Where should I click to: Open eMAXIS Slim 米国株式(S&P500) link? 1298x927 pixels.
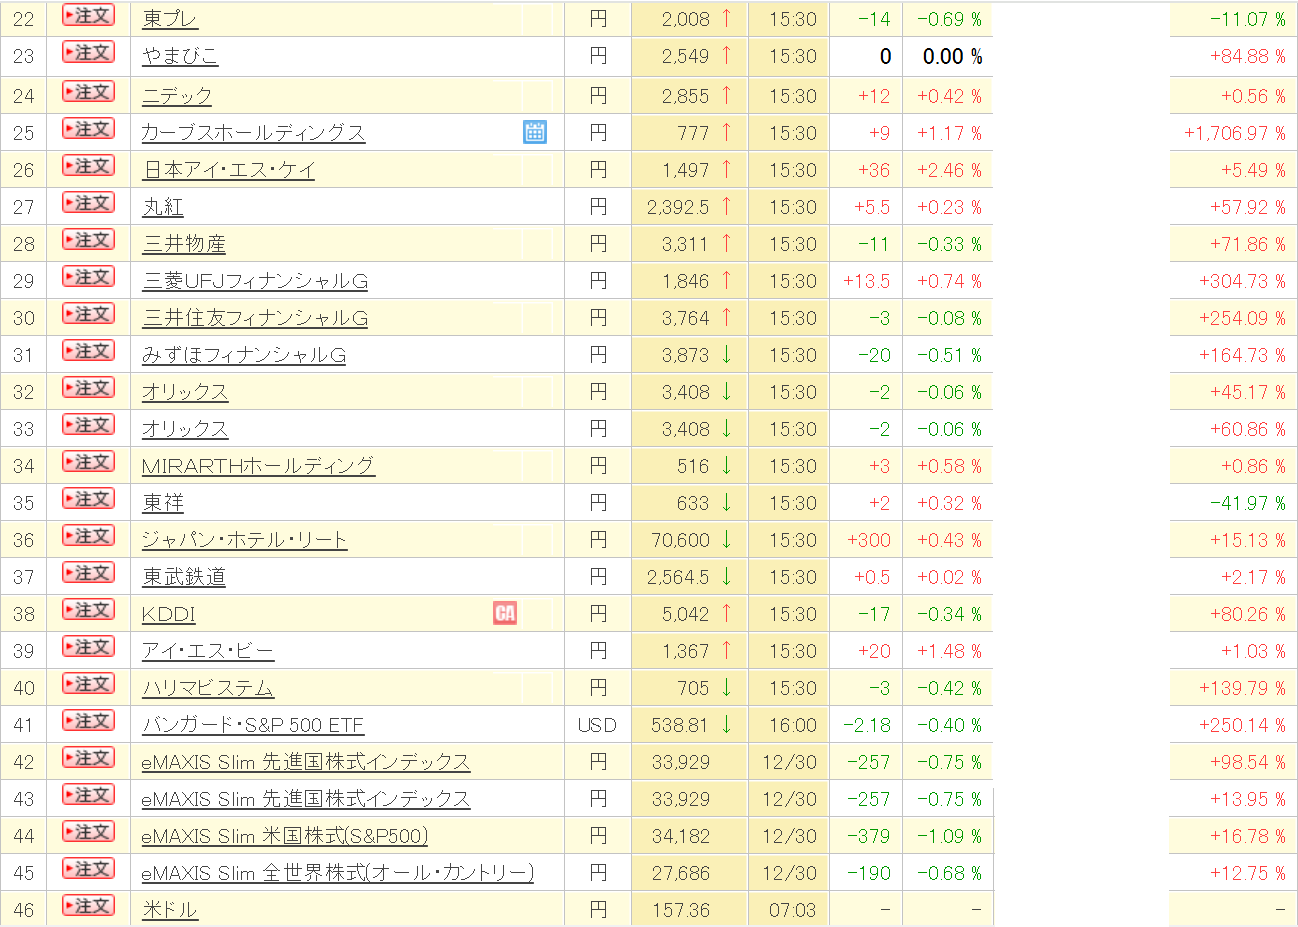pos(285,836)
